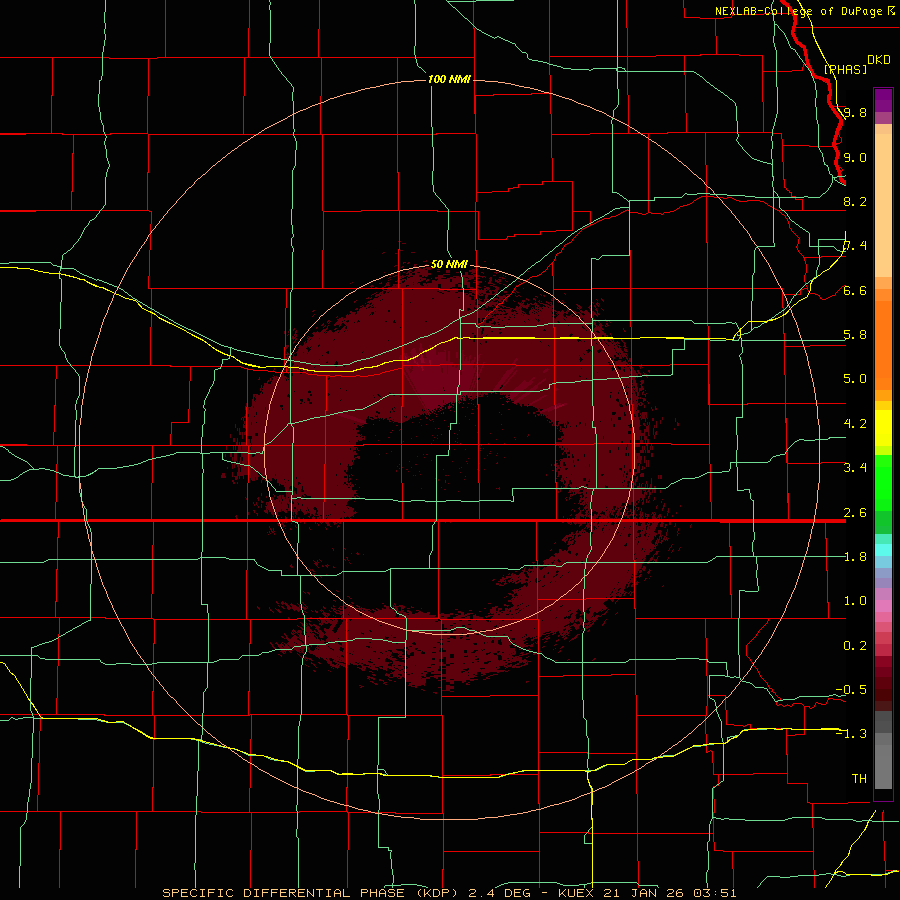The height and width of the screenshot is (900, 900).
Task: Click the "50 NMI" range ring label
Action: click(x=449, y=264)
